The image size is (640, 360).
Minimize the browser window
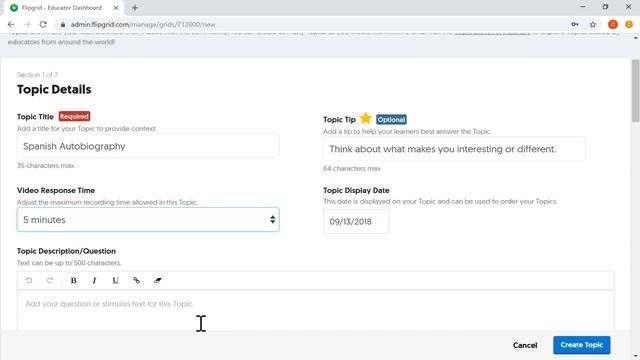[582, 7]
